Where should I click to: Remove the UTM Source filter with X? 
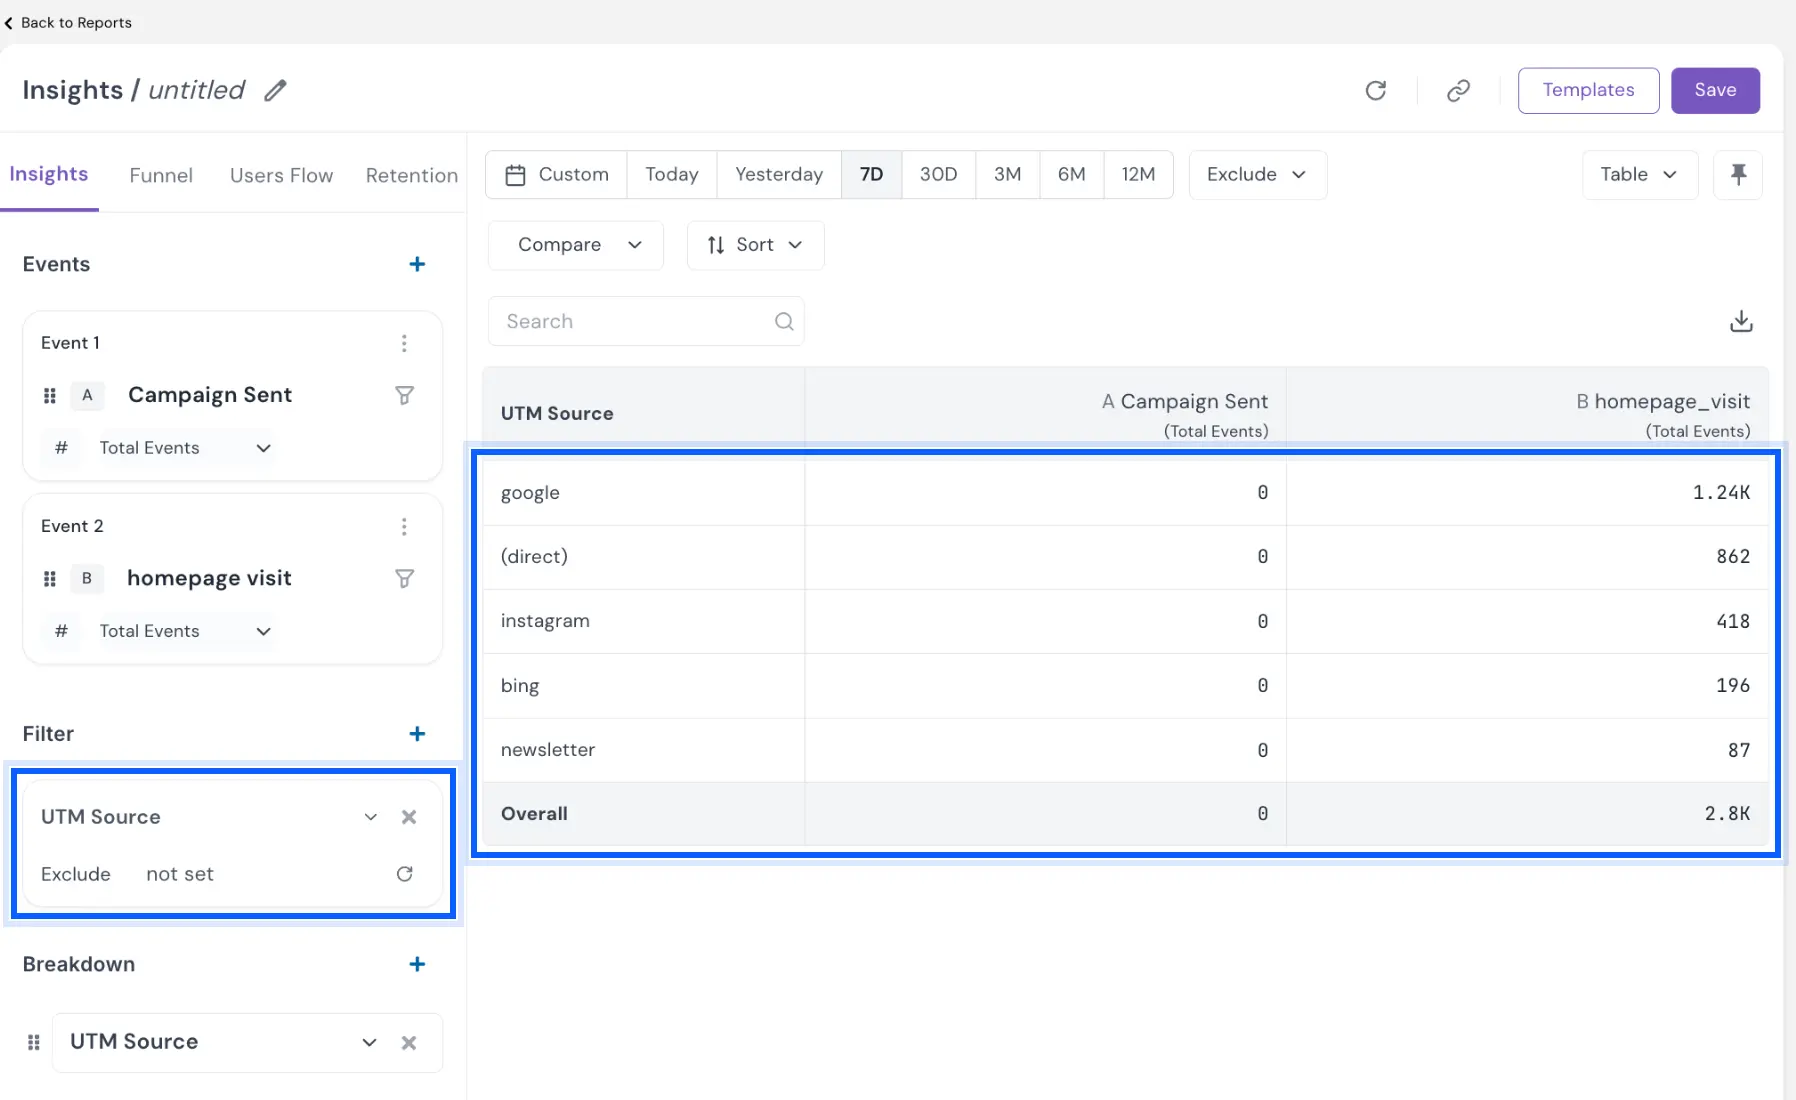[409, 817]
